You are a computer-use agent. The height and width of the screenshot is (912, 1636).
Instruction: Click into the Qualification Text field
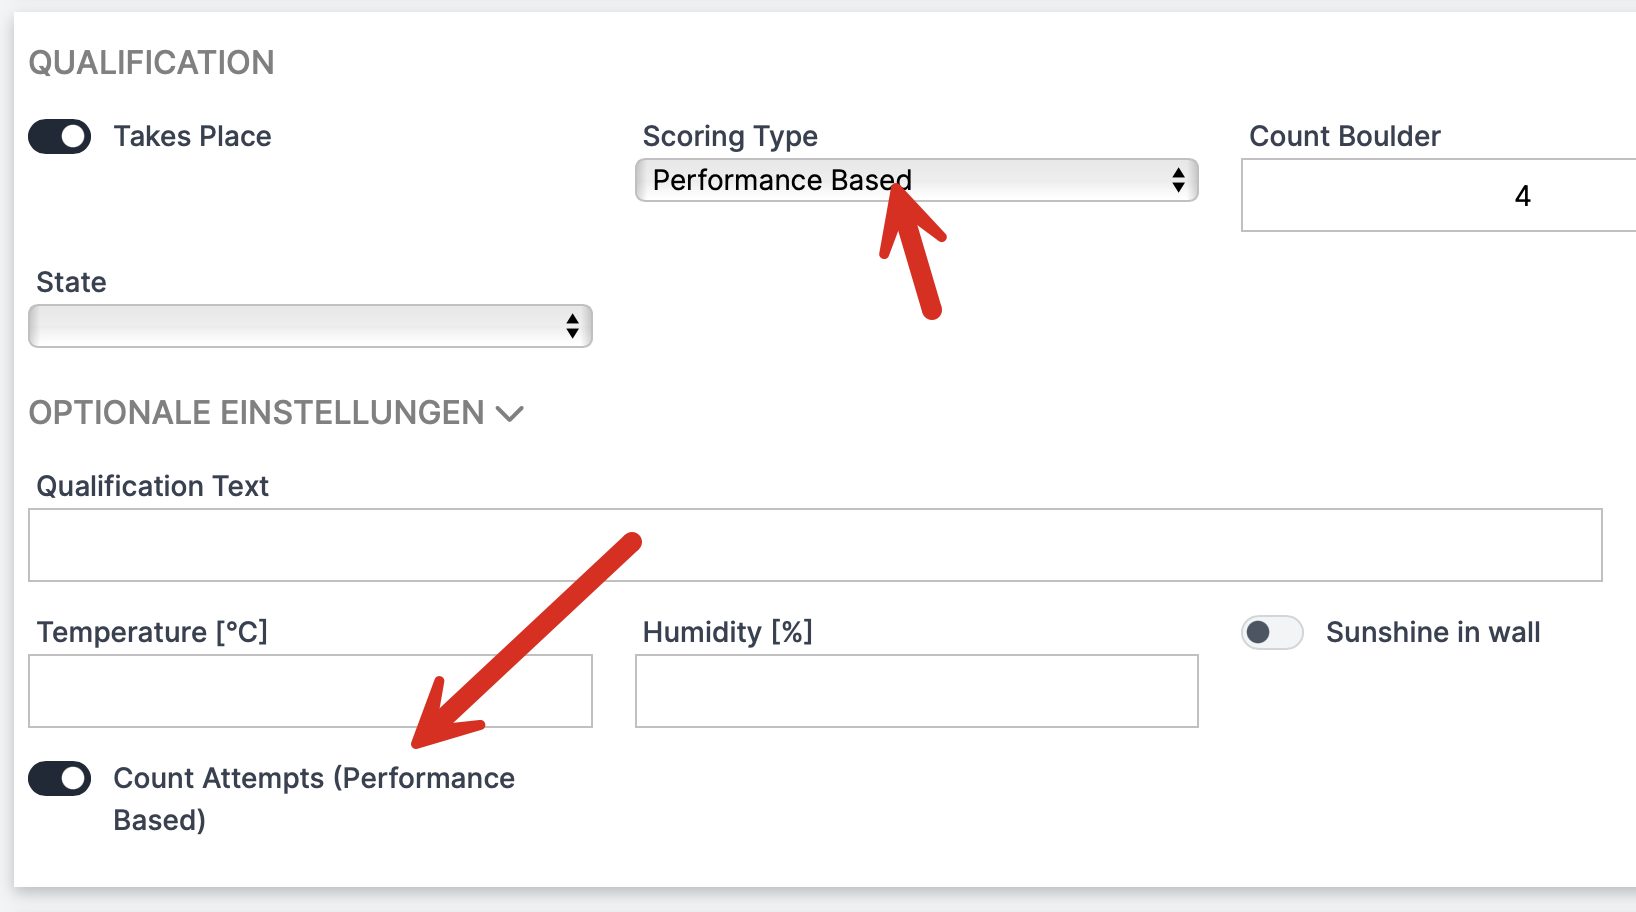pos(814,546)
